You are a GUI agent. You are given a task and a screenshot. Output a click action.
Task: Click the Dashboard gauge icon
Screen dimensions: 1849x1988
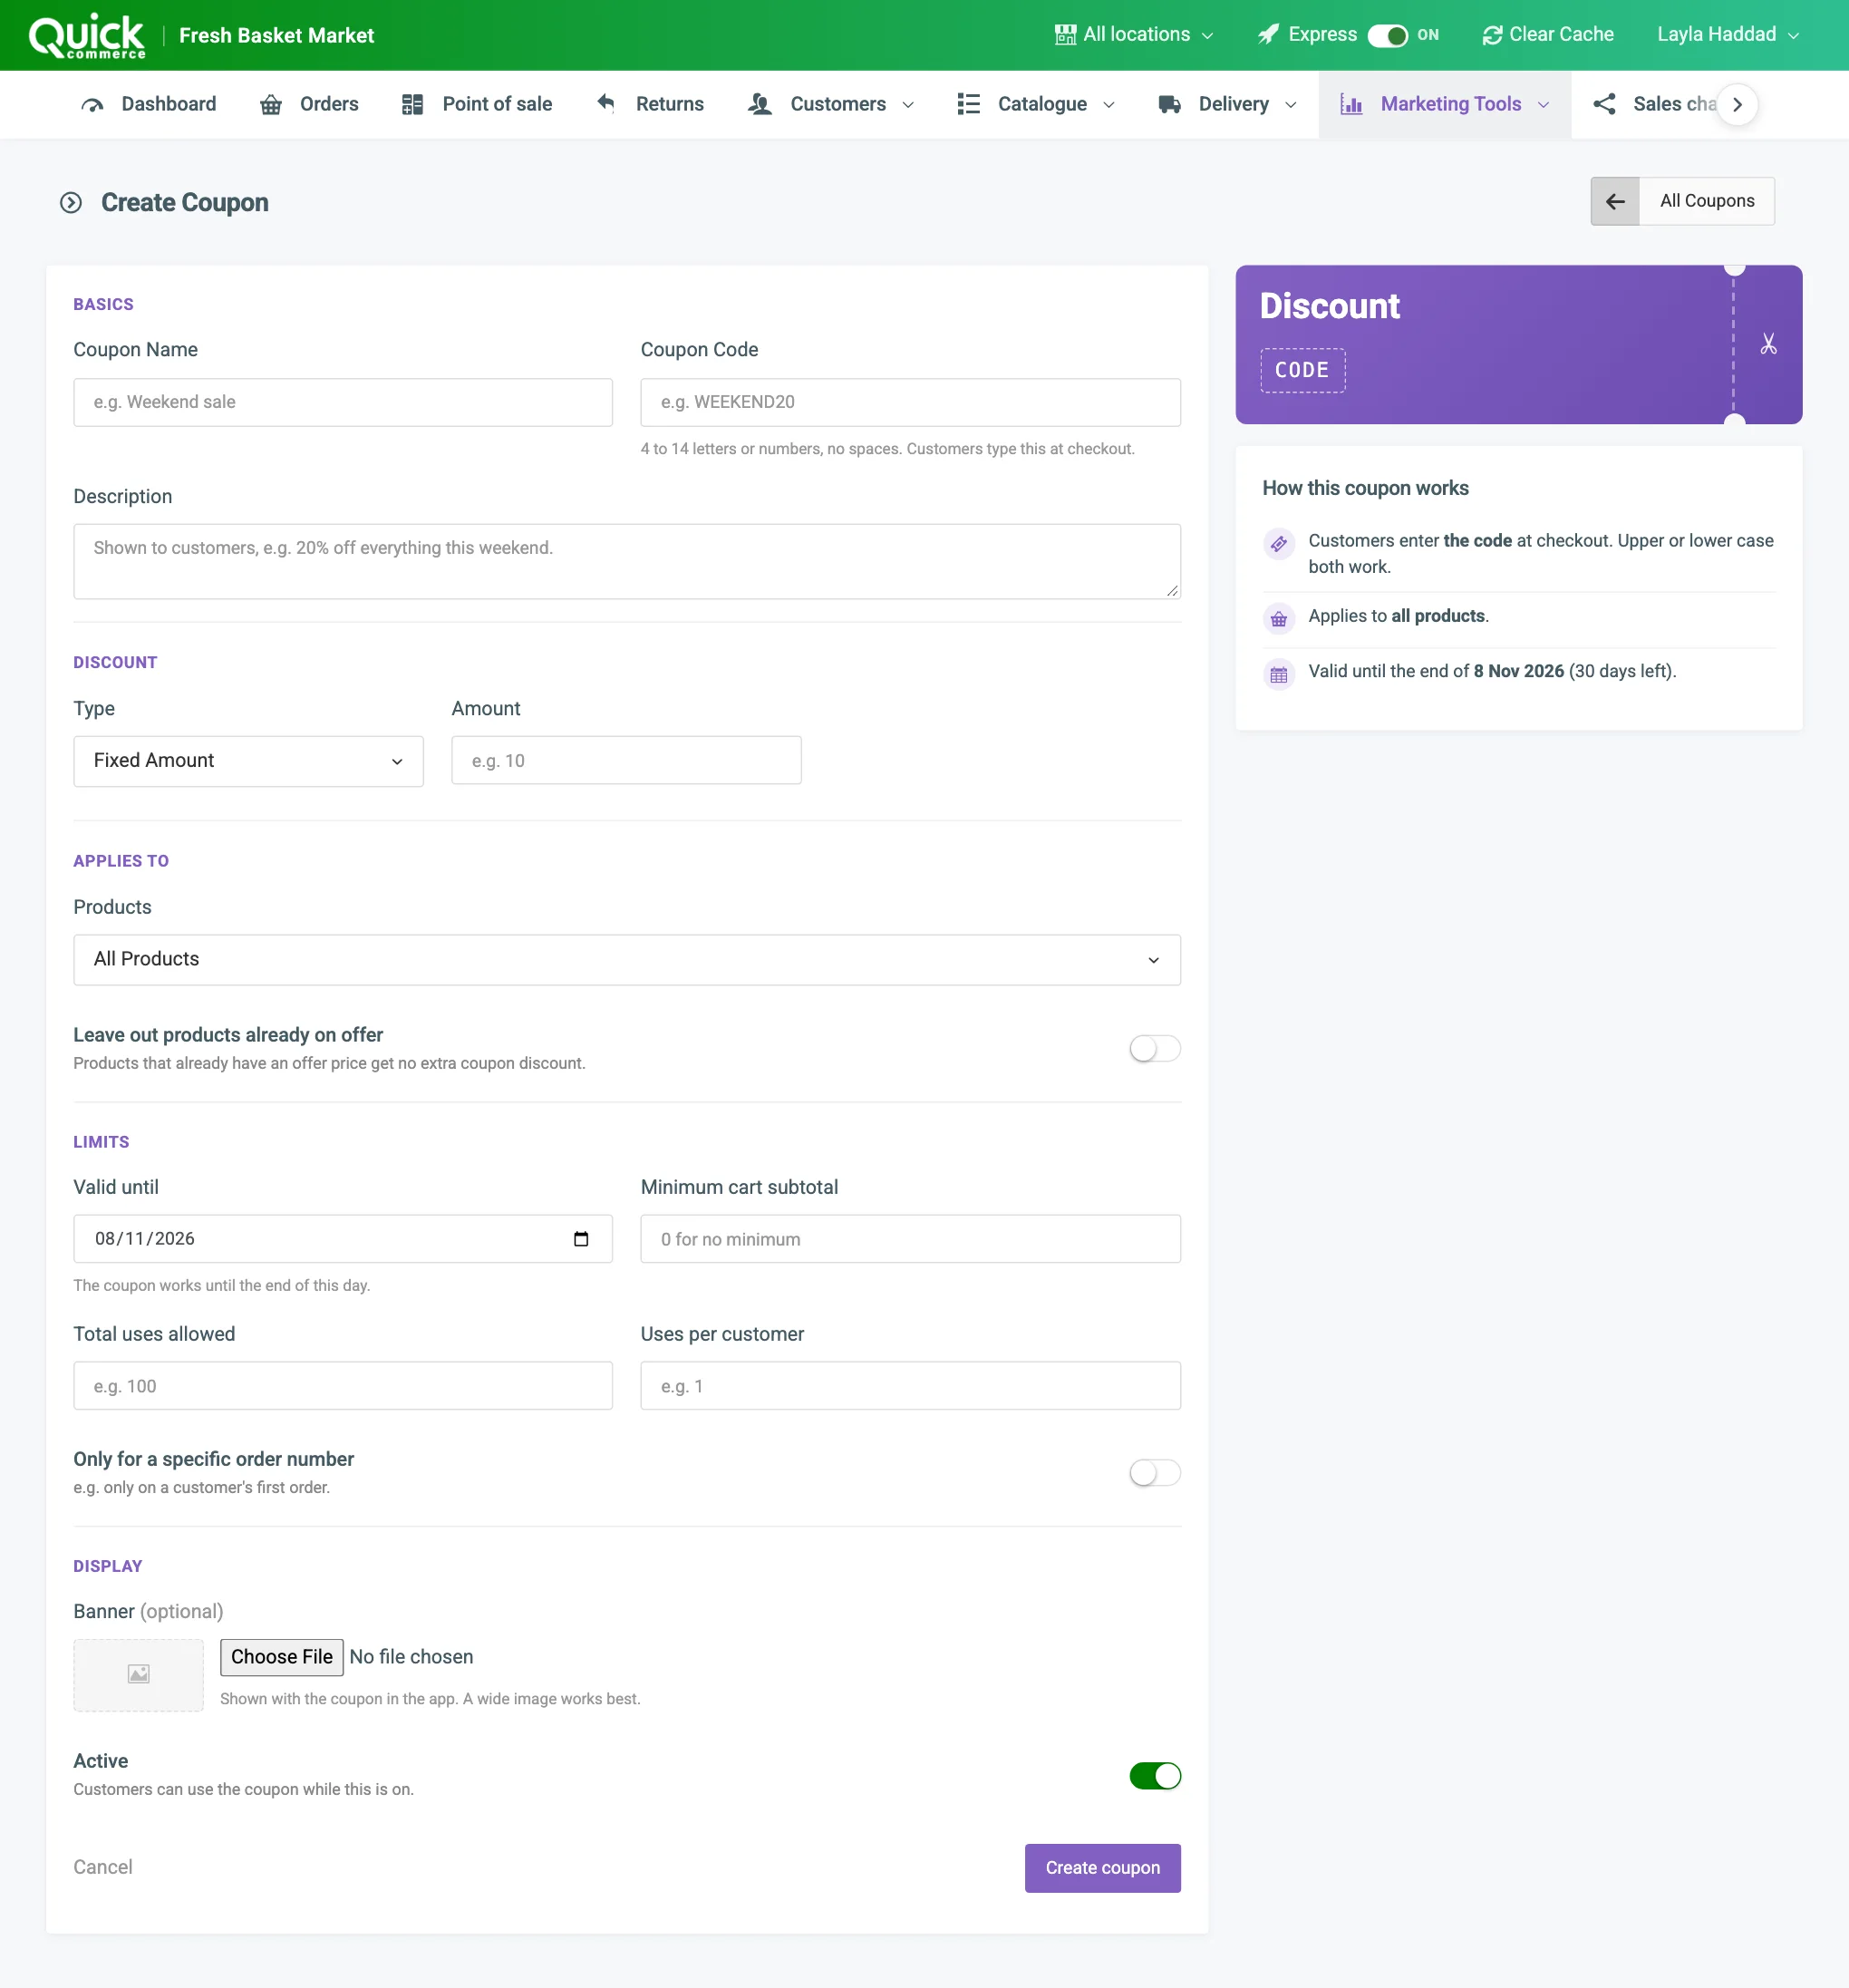coord(92,104)
